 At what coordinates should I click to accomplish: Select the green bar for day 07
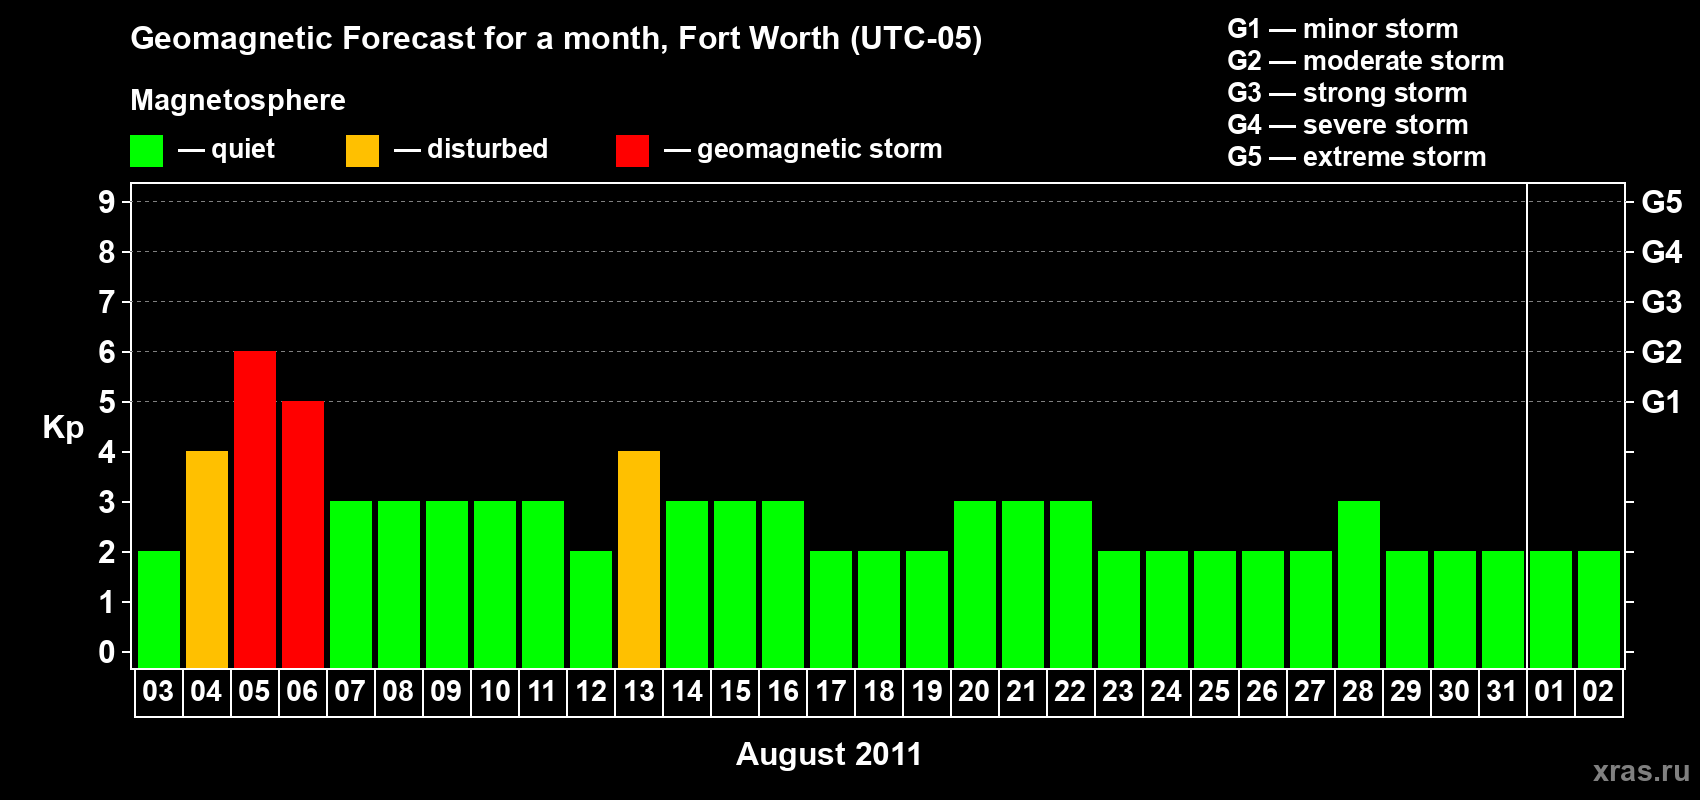click(351, 584)
